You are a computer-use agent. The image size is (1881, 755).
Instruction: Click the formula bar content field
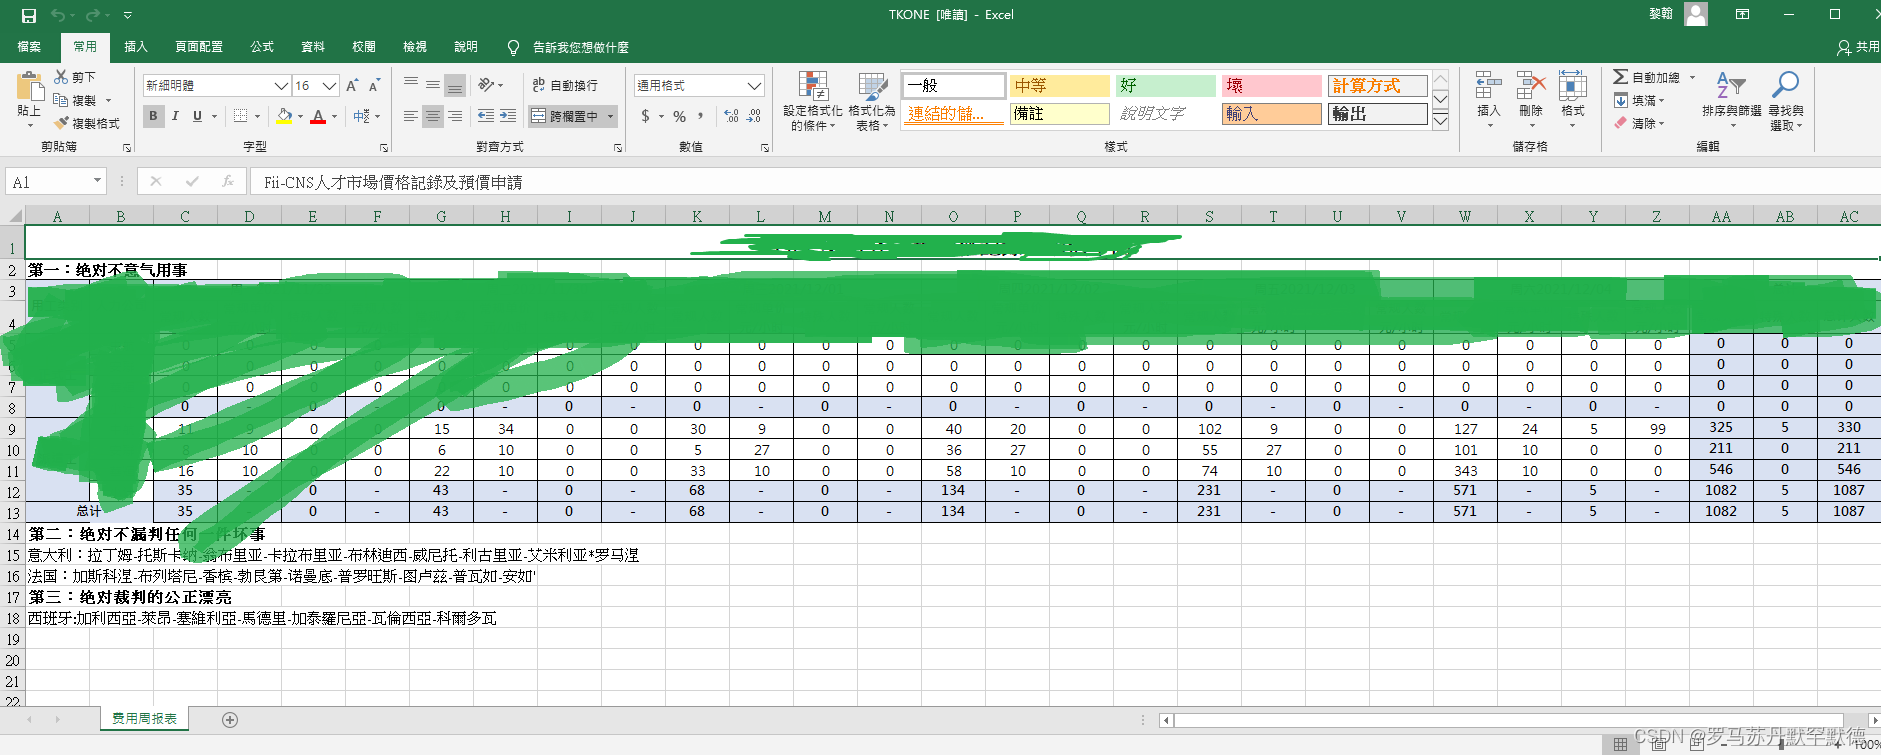click(1065, 182)
